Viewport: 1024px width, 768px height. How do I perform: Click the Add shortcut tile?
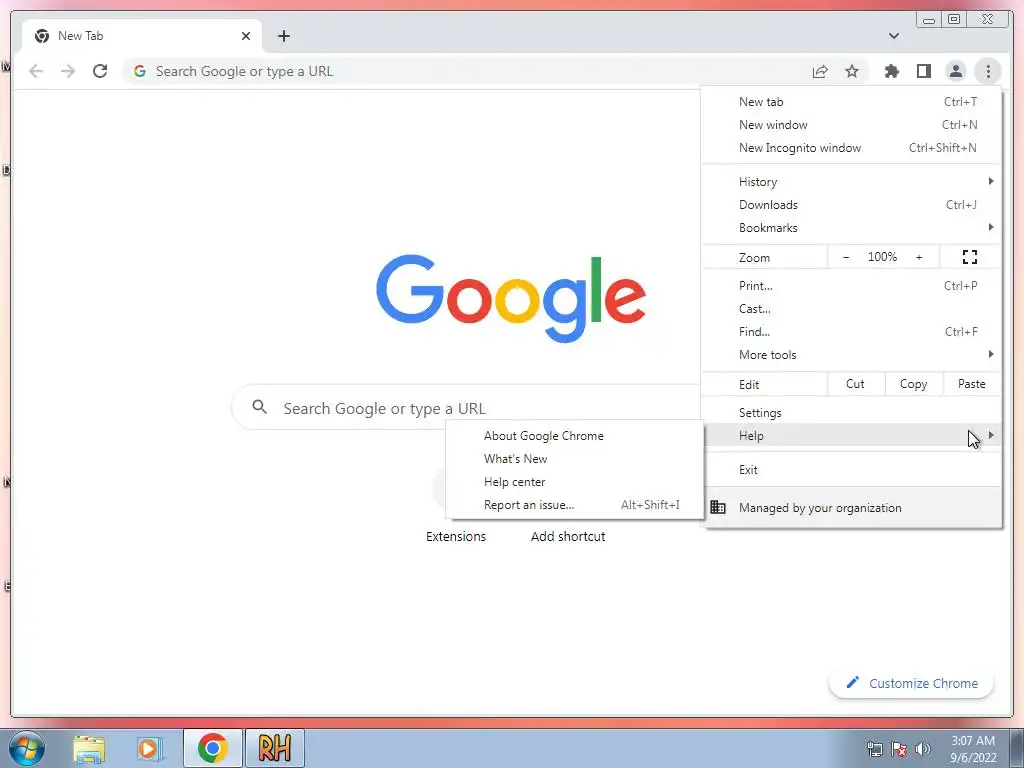[x=568, y=536]
